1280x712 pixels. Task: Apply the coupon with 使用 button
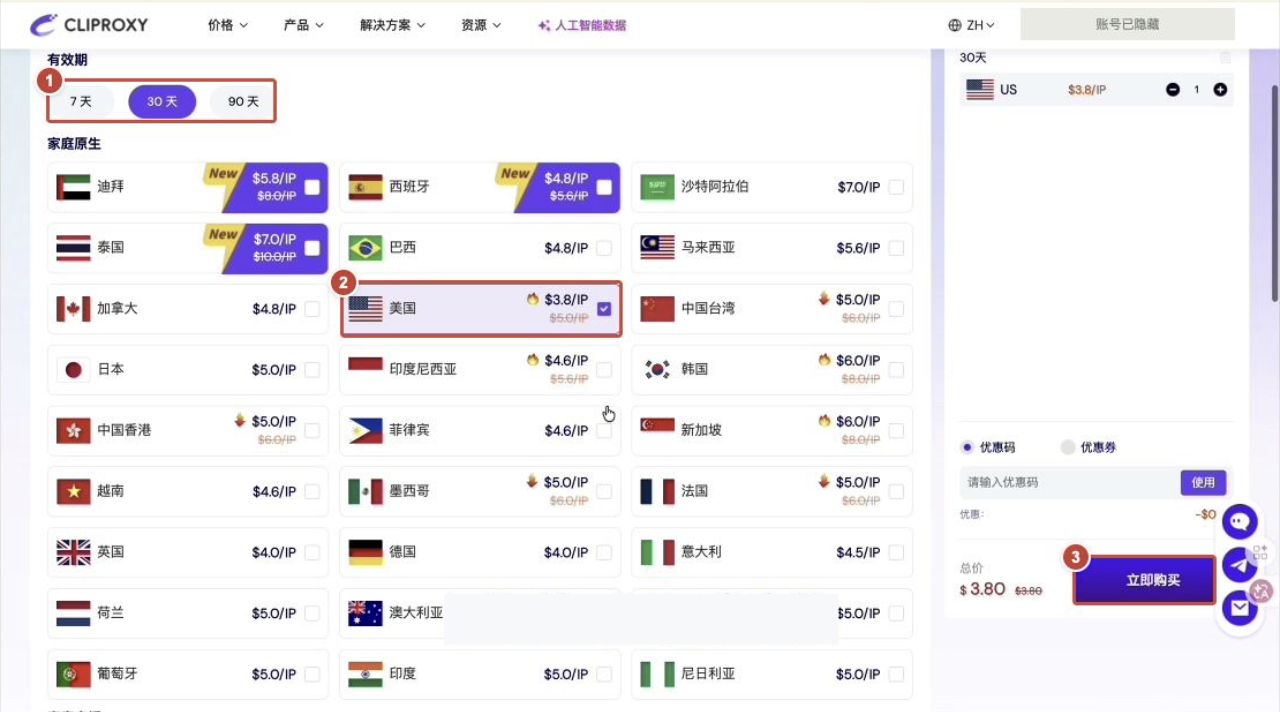1203,483
